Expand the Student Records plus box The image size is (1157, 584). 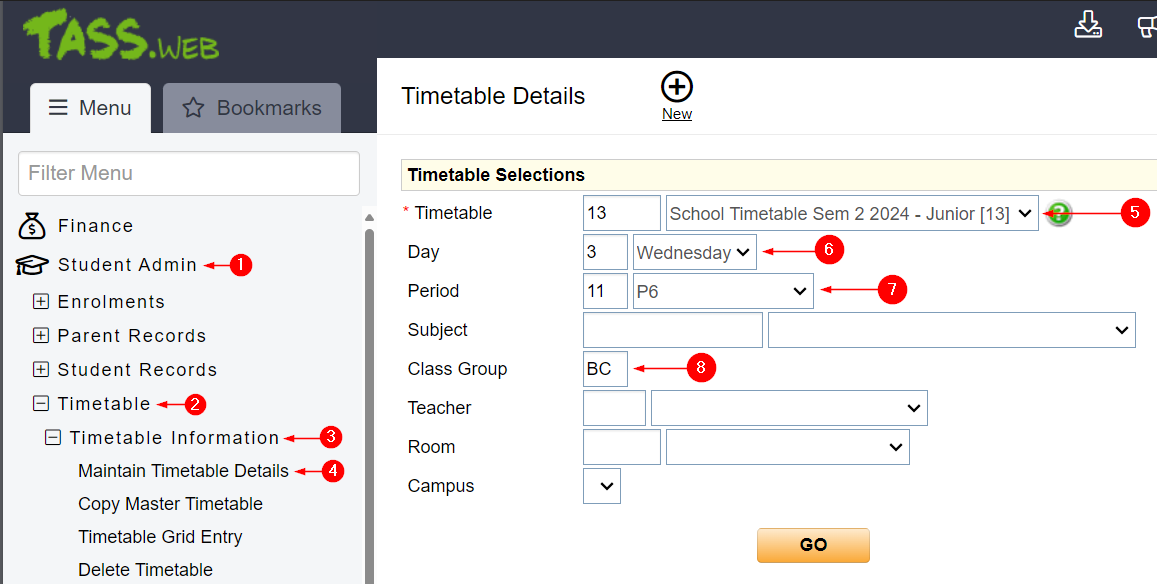[x=41, y=370]
